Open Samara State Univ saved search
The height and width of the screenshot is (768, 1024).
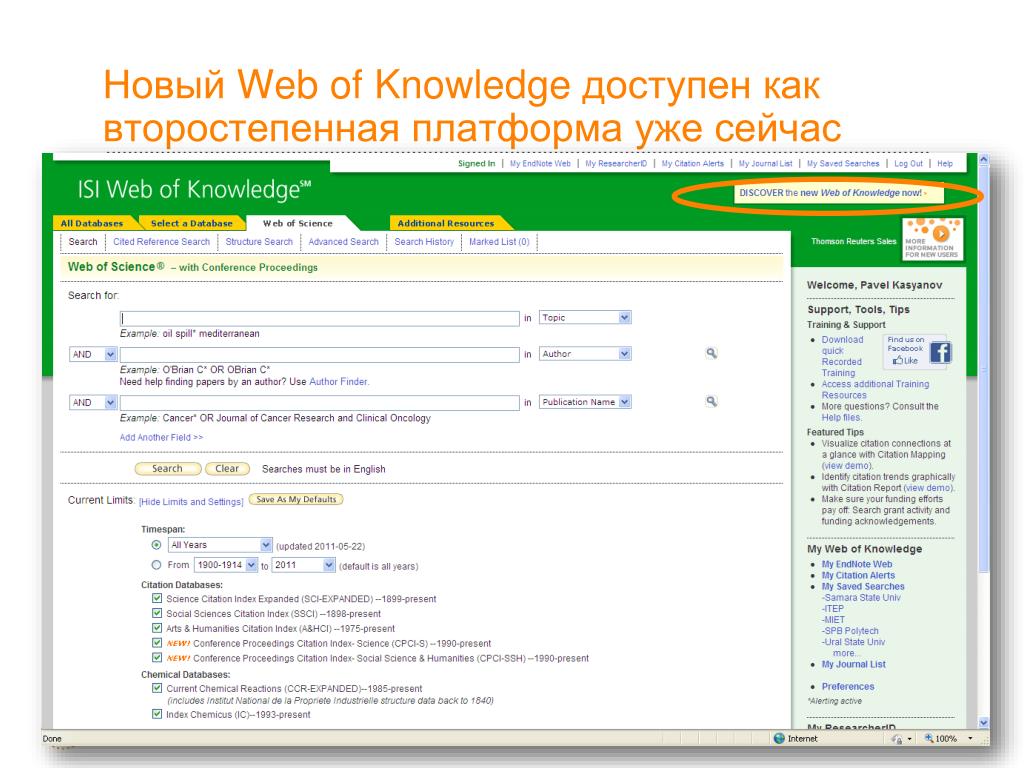(861, 598)
